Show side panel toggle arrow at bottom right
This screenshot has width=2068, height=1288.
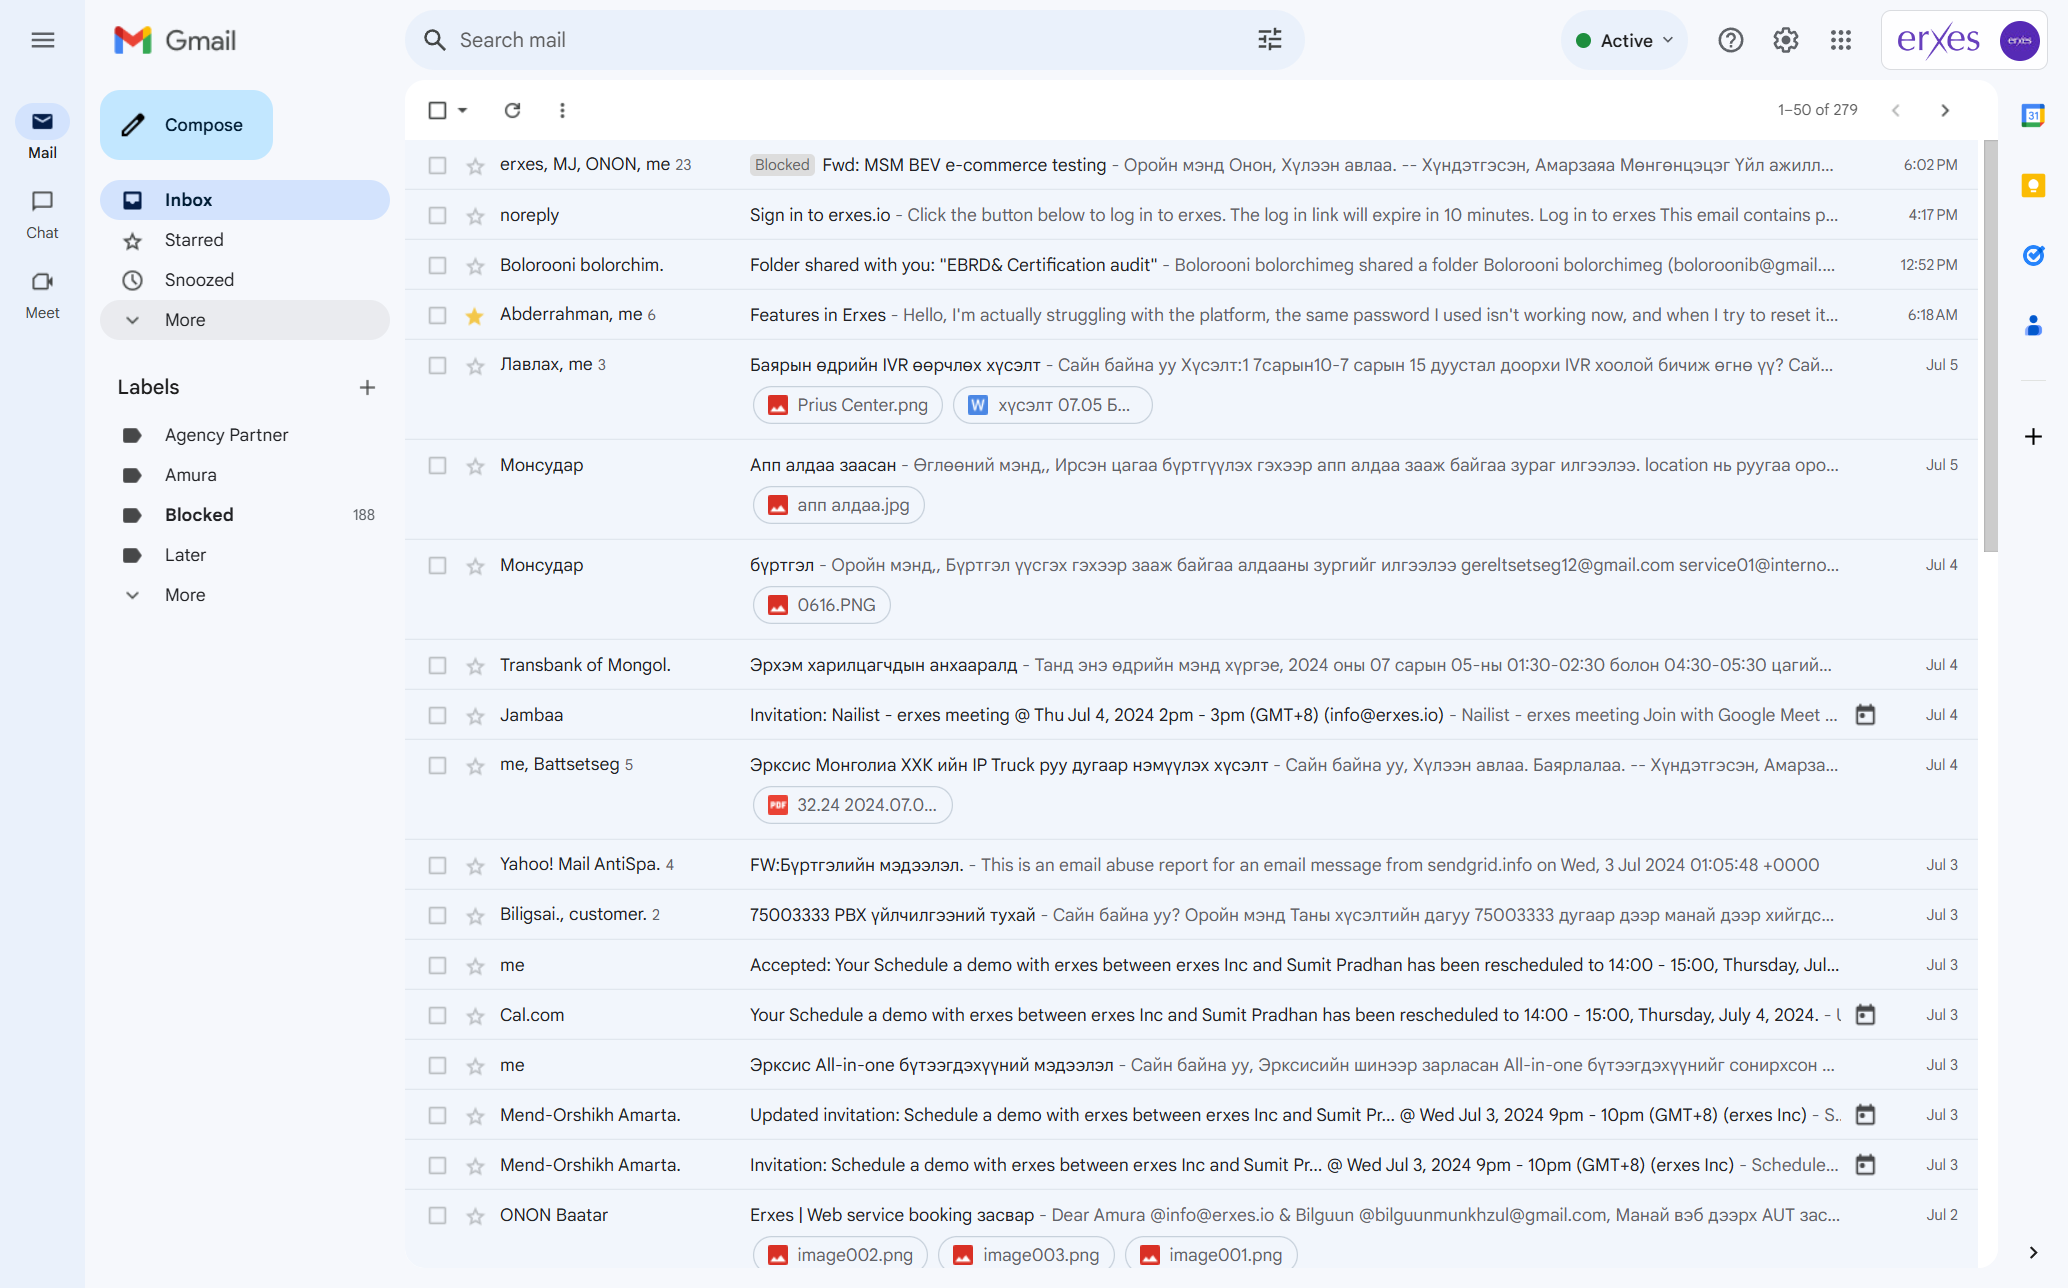[x=2032, y=1252]
